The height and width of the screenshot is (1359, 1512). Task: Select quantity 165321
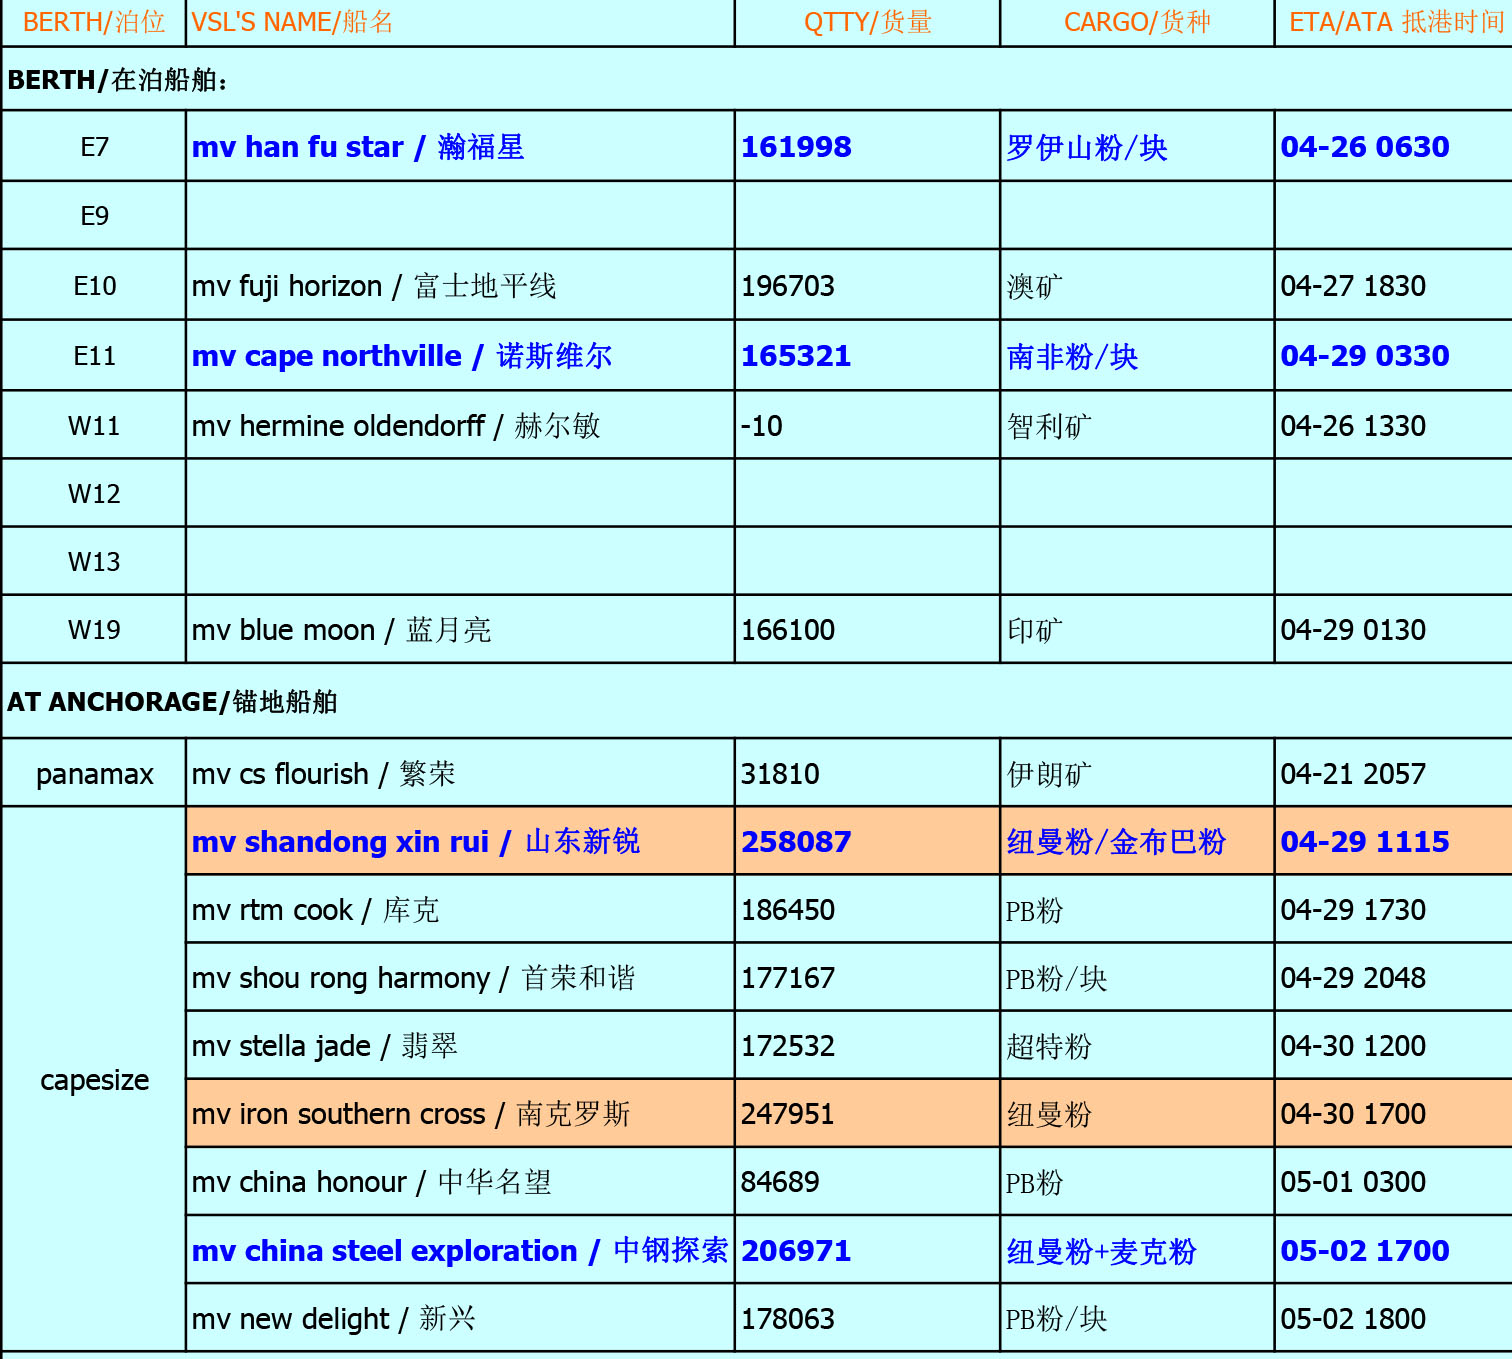coord(867,355)
